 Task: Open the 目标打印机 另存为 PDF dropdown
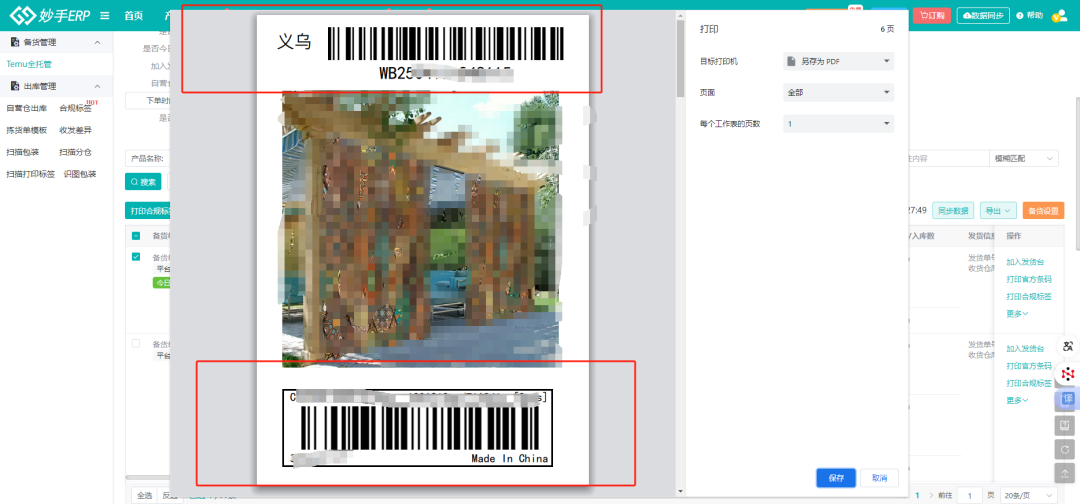tap(838, 61)
